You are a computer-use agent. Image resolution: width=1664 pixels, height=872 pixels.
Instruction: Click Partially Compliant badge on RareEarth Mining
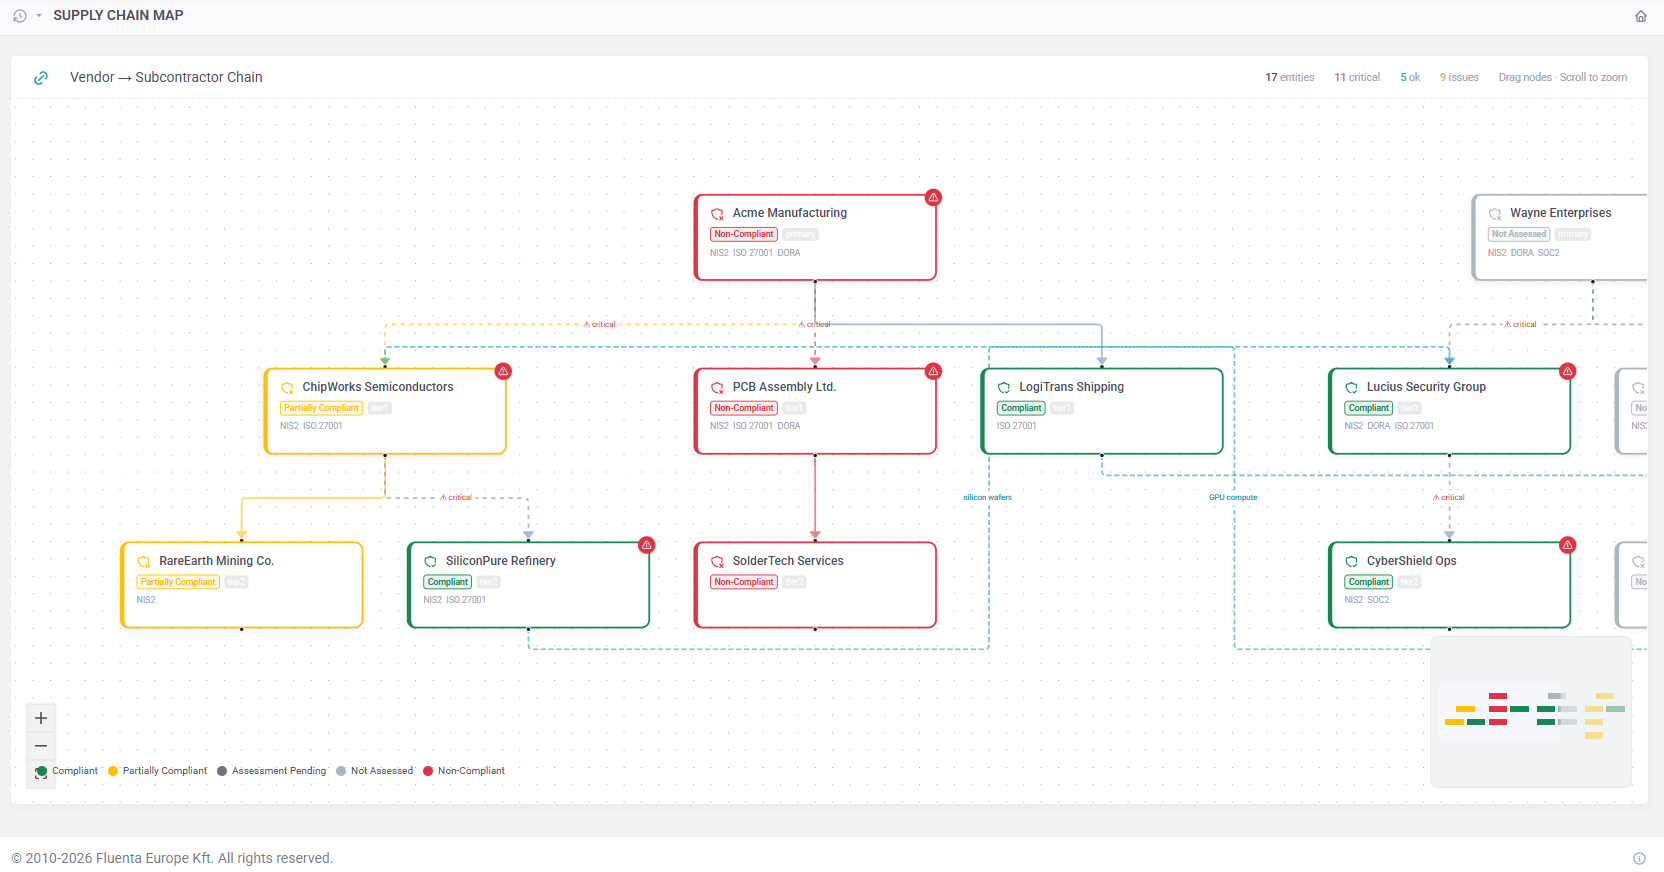pos(178,582)
